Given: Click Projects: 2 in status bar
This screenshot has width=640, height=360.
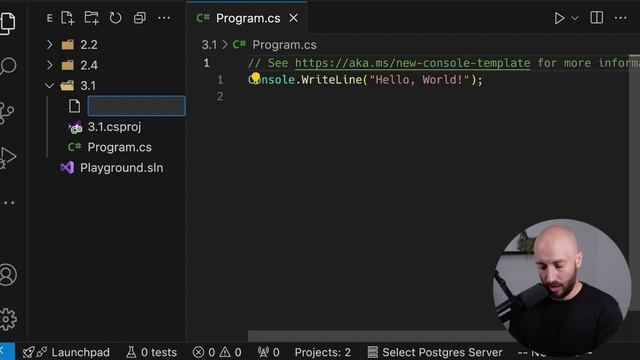Looking at the screenshot, I should coord(322,352).
